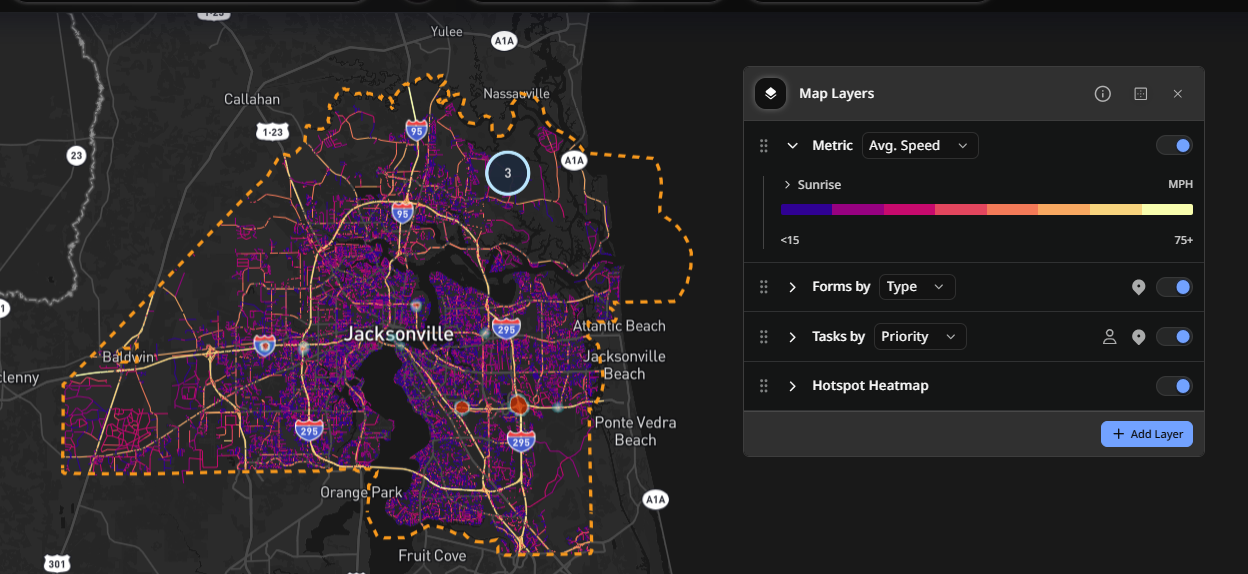Toggle the Metric layer off
The width and height of the screenshot is (1248, 574).
point(1174,146)
